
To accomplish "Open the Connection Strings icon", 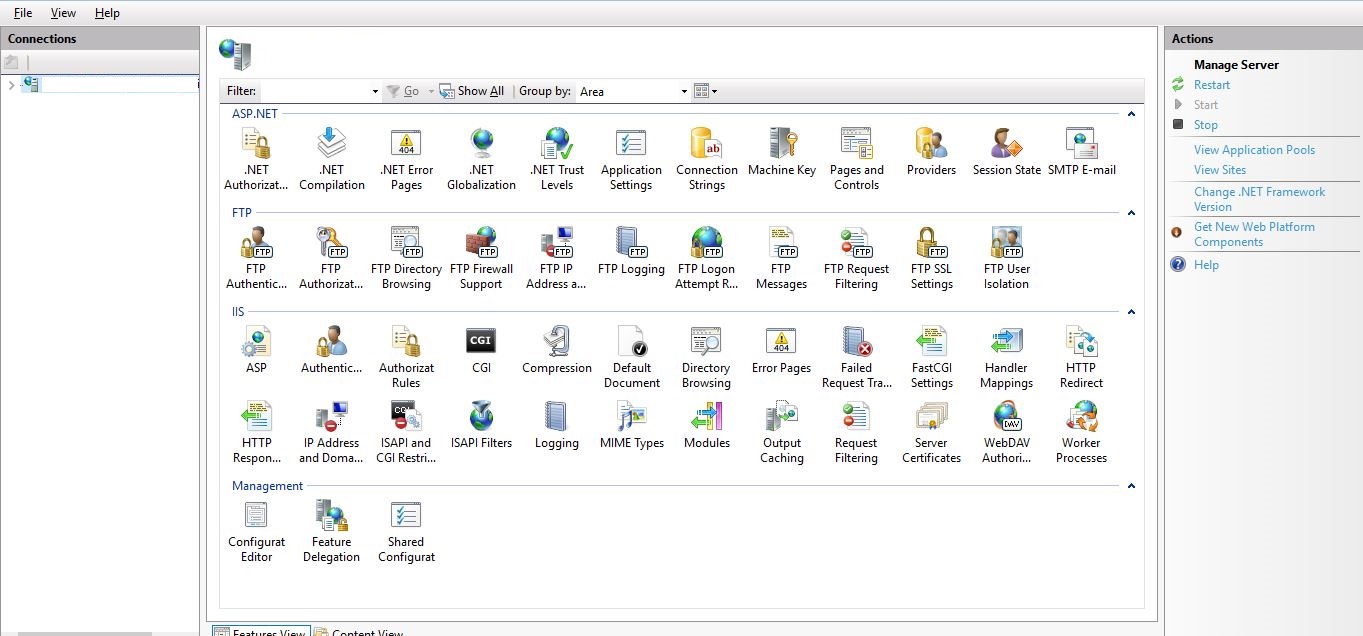I will point(706,145).
